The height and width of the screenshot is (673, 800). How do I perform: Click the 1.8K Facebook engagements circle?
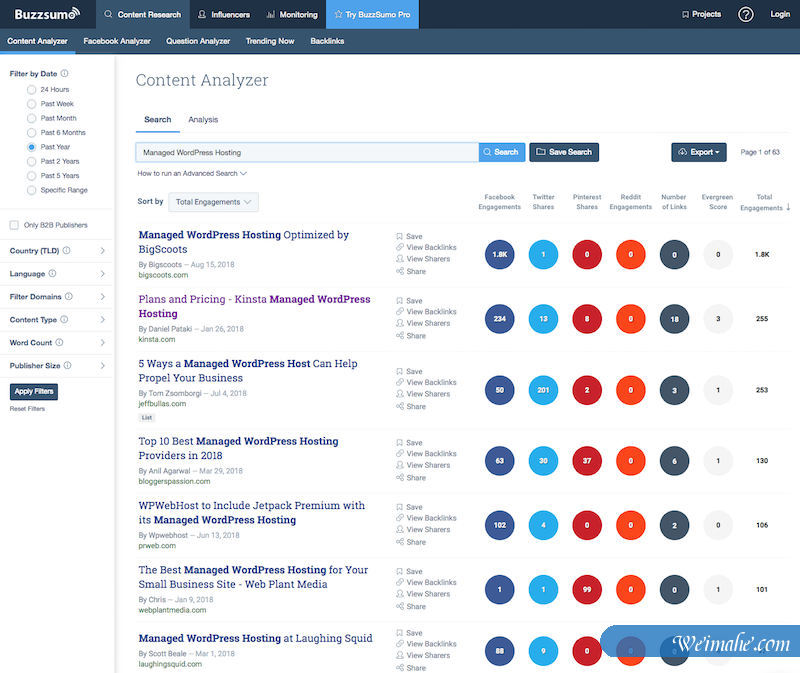(500, 254)
